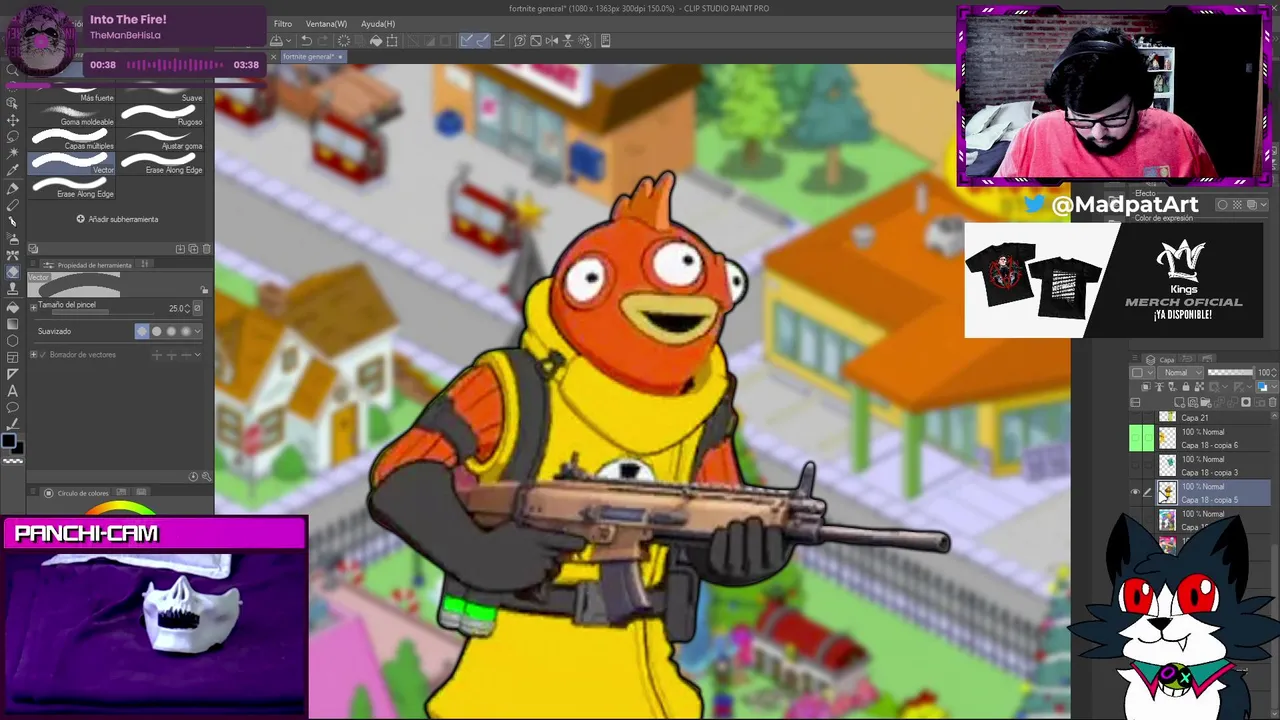
Task: Select the Rugoso sub tool
Action: [x=161, y=116]
